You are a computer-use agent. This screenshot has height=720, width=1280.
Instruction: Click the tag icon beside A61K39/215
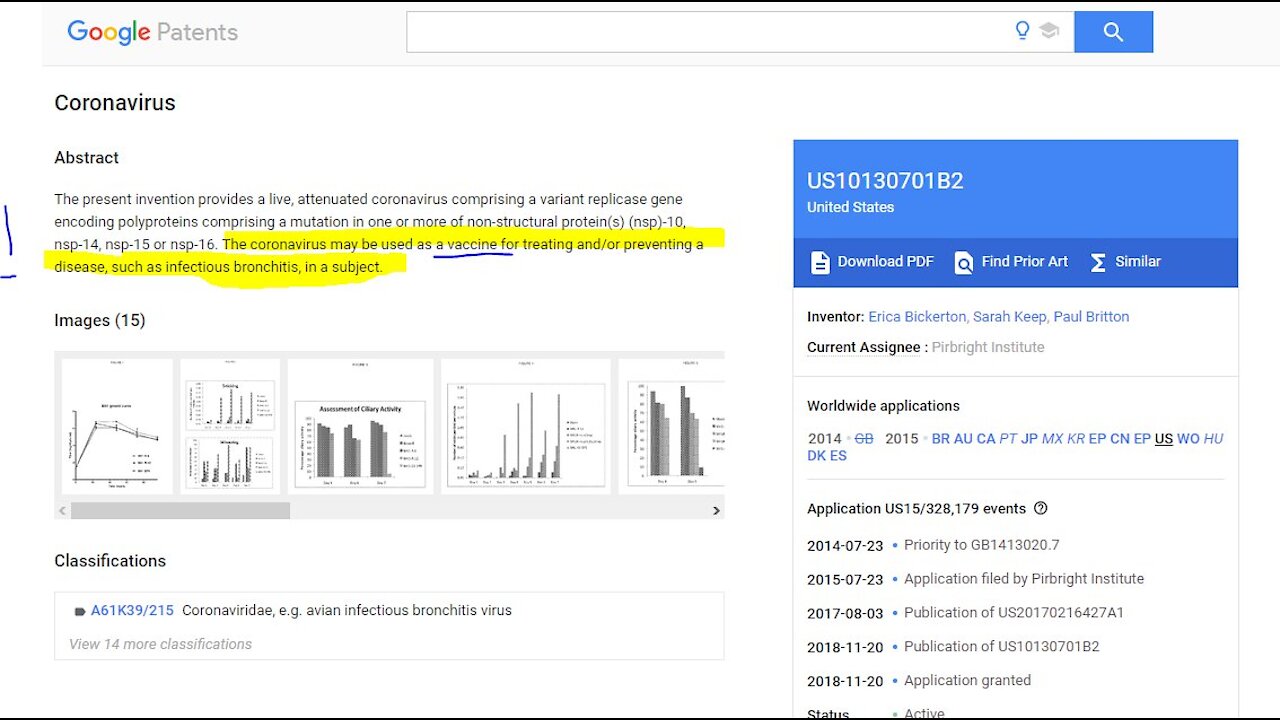click(x=80, y=611)
